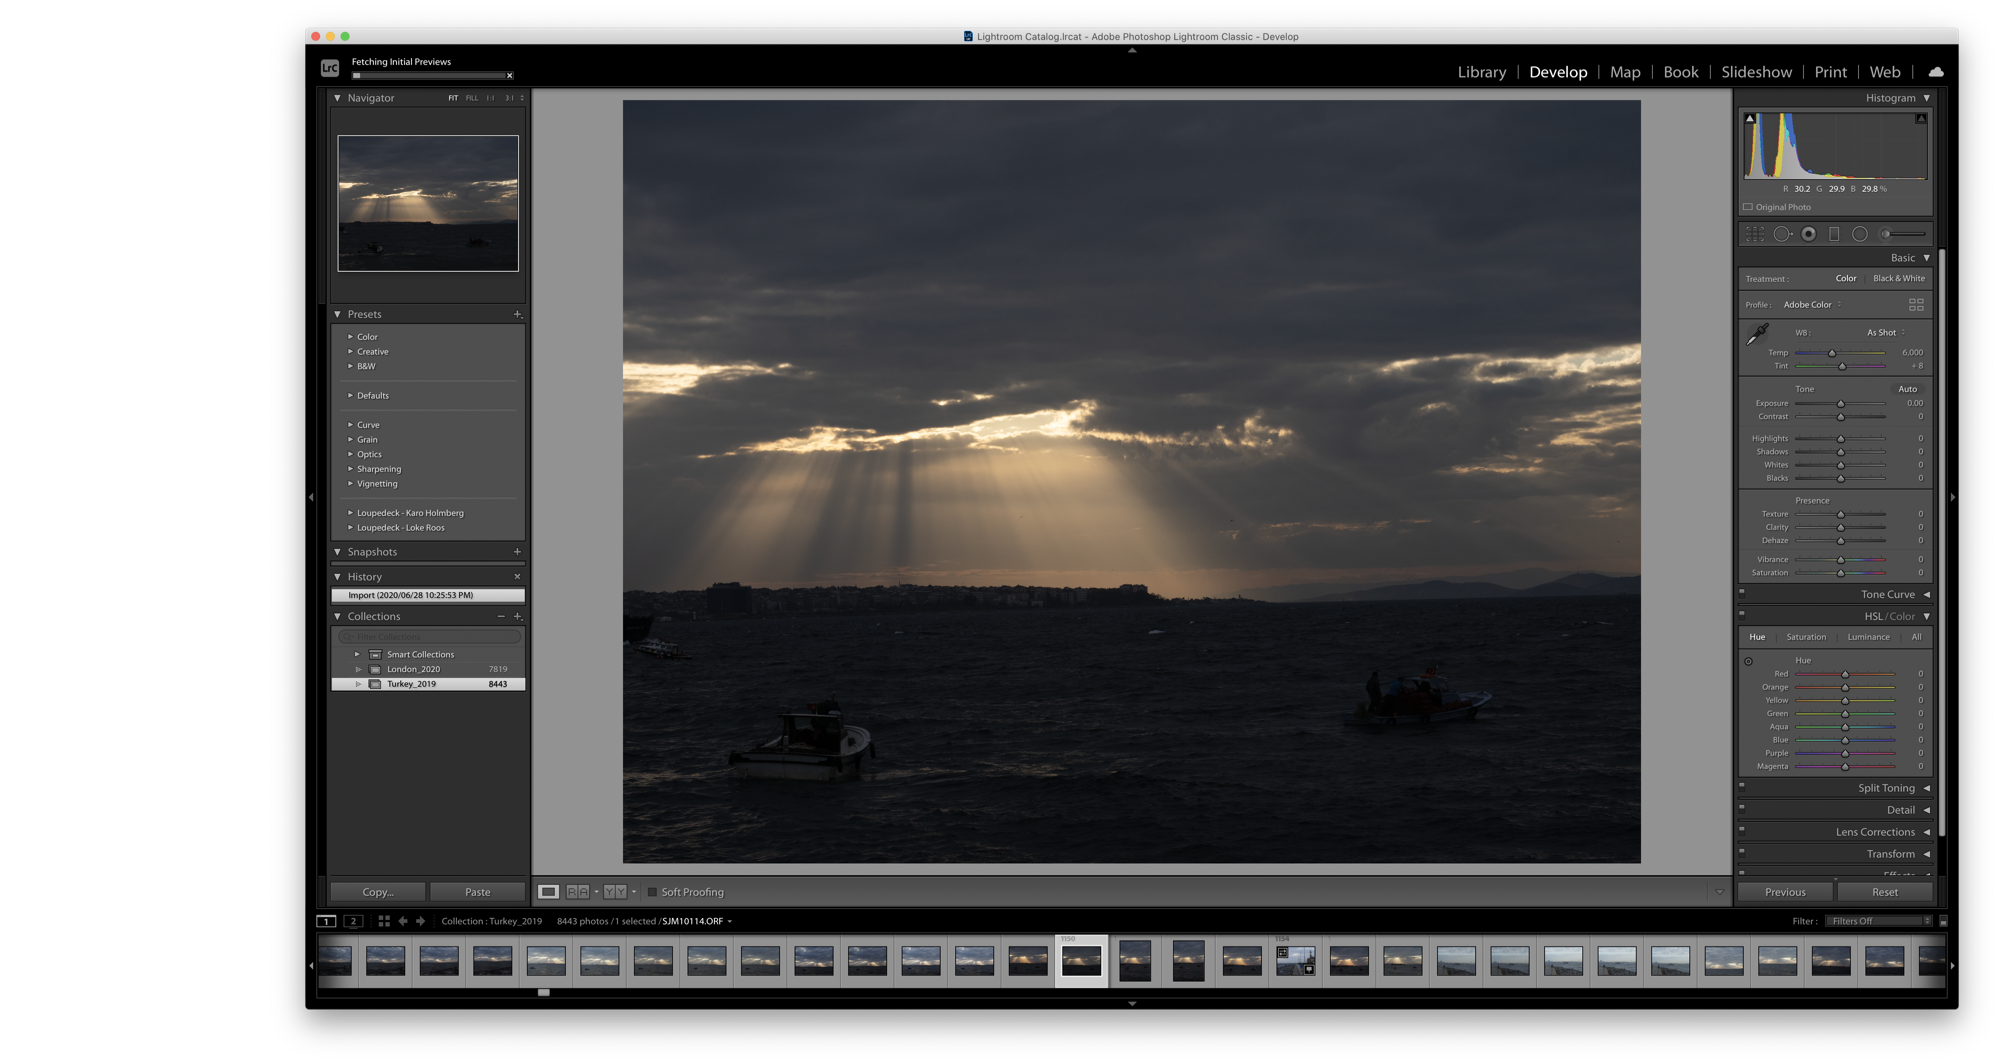Add a new preset with plus icon
The width and height of the screenshot is (2000, 1064).
(517, 314)
